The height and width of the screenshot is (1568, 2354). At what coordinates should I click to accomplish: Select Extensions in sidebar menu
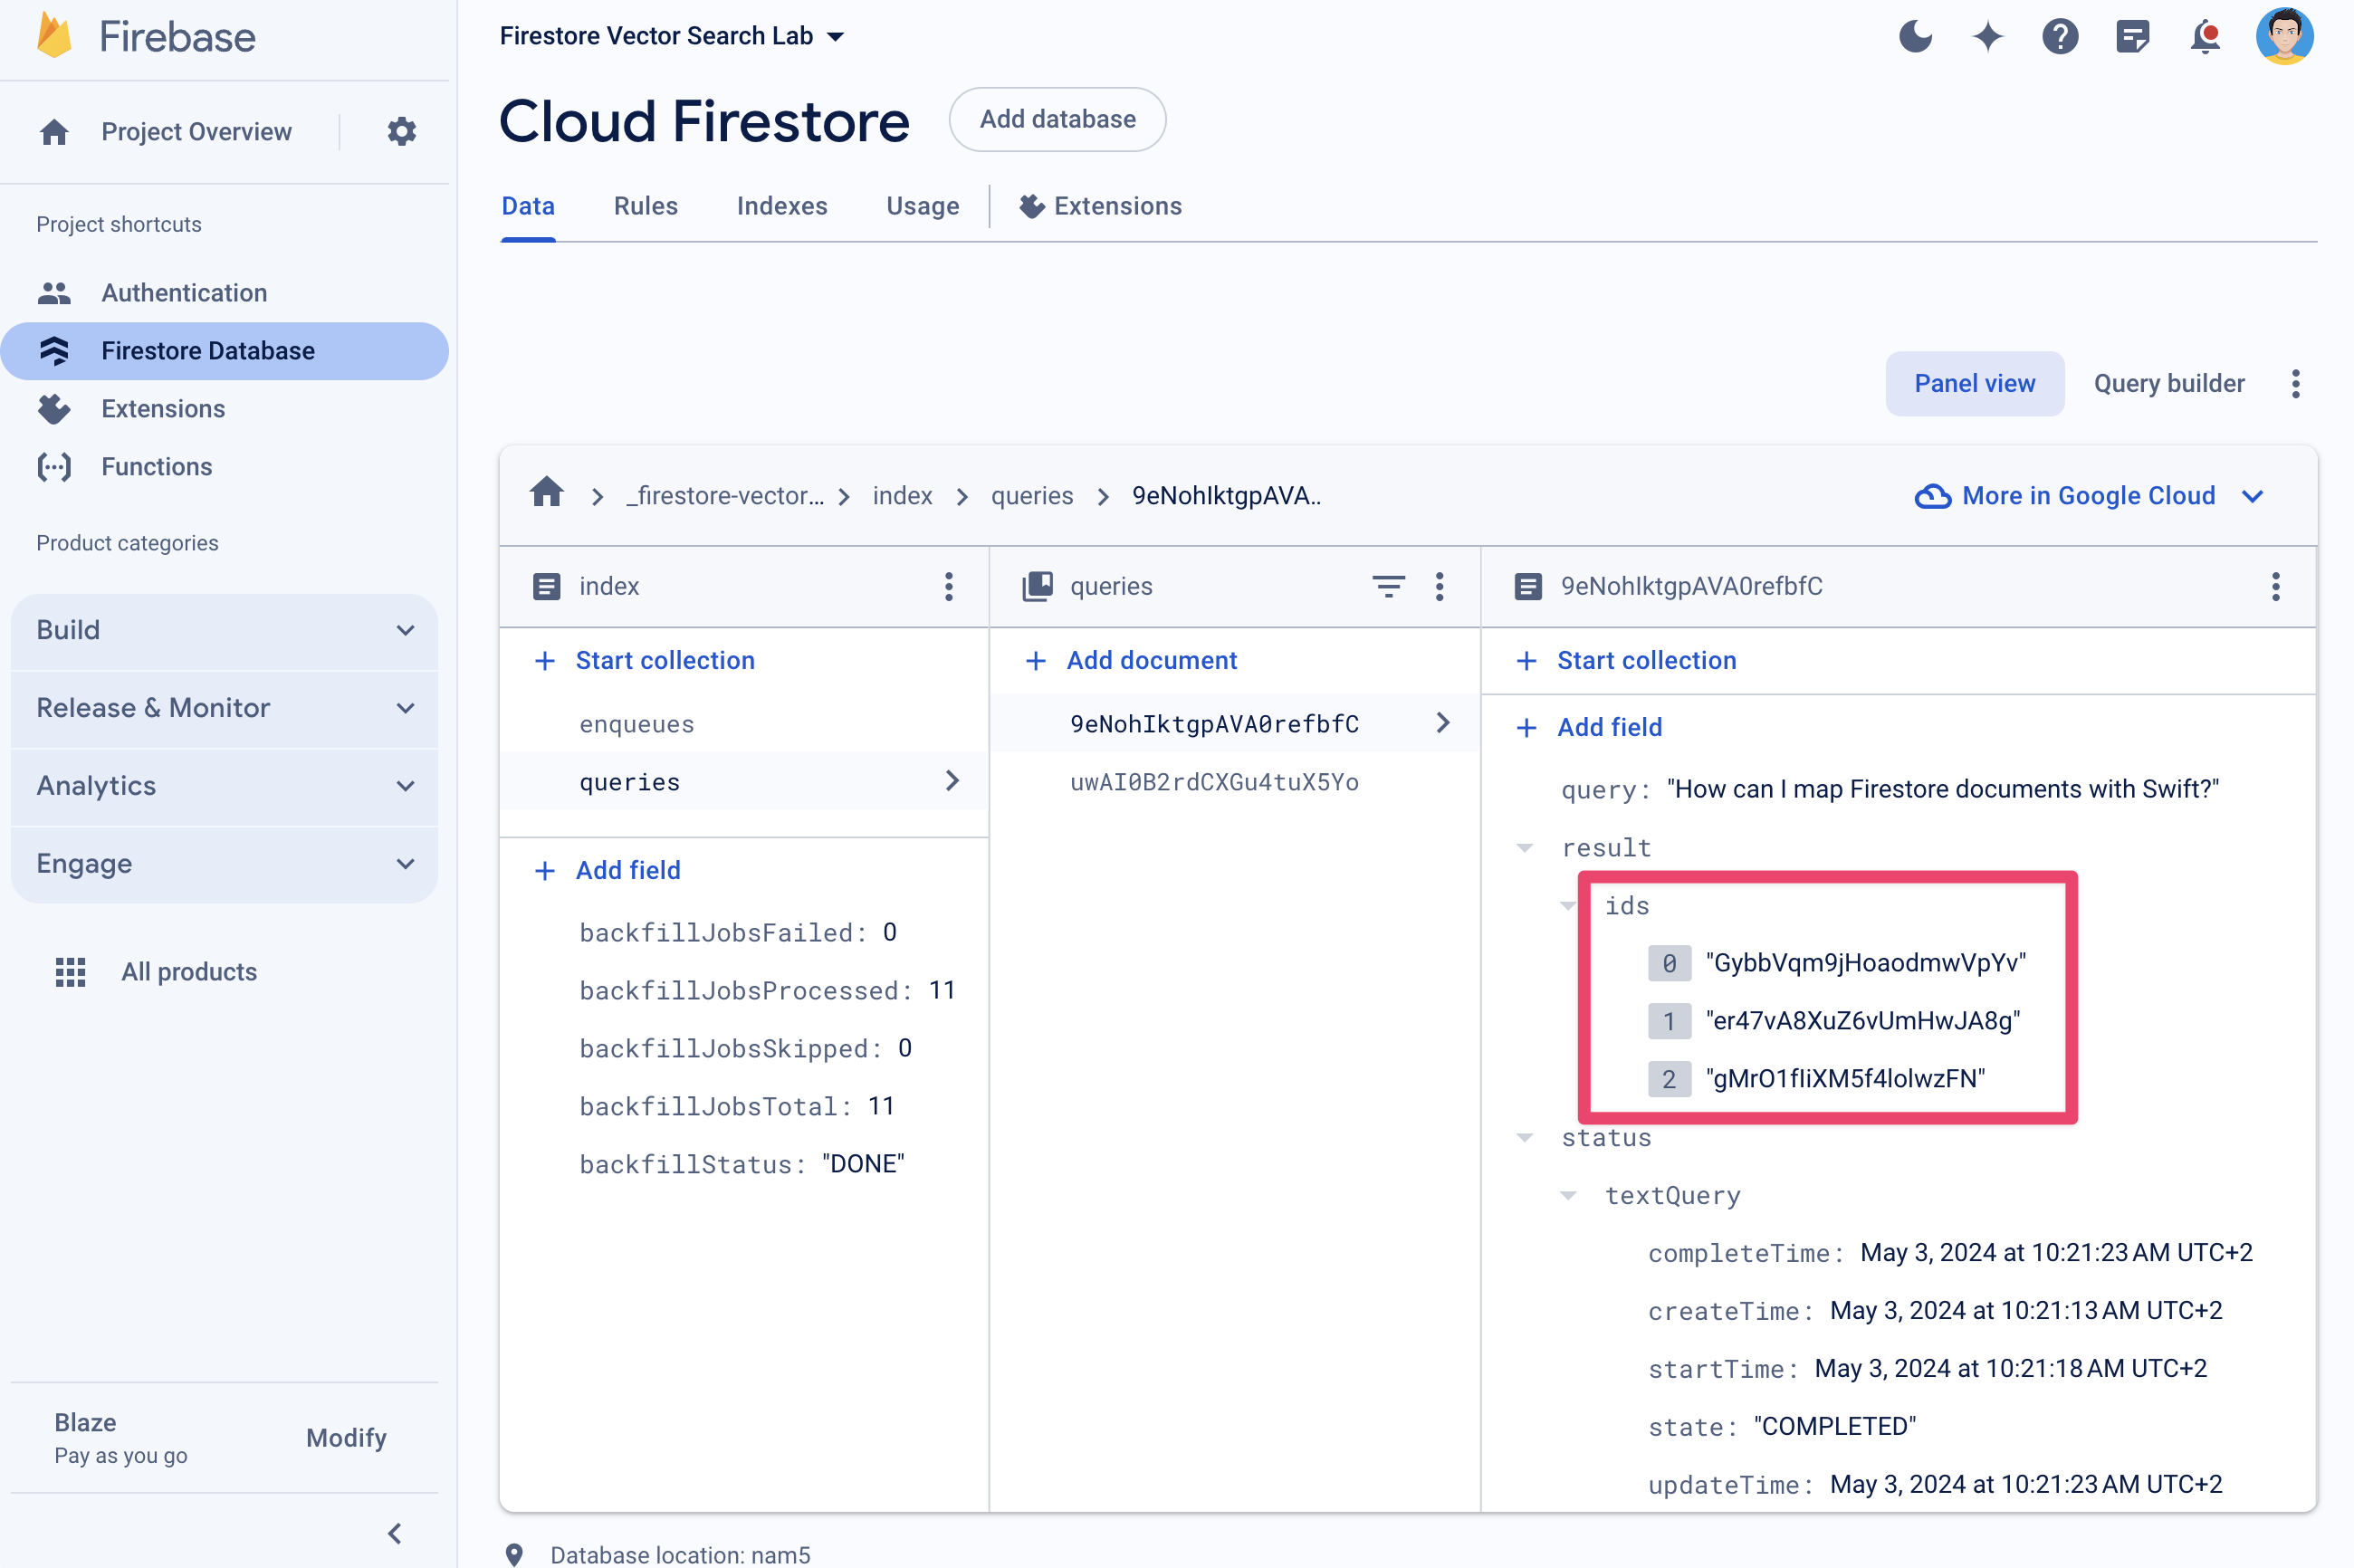click(x=163, y=407)
